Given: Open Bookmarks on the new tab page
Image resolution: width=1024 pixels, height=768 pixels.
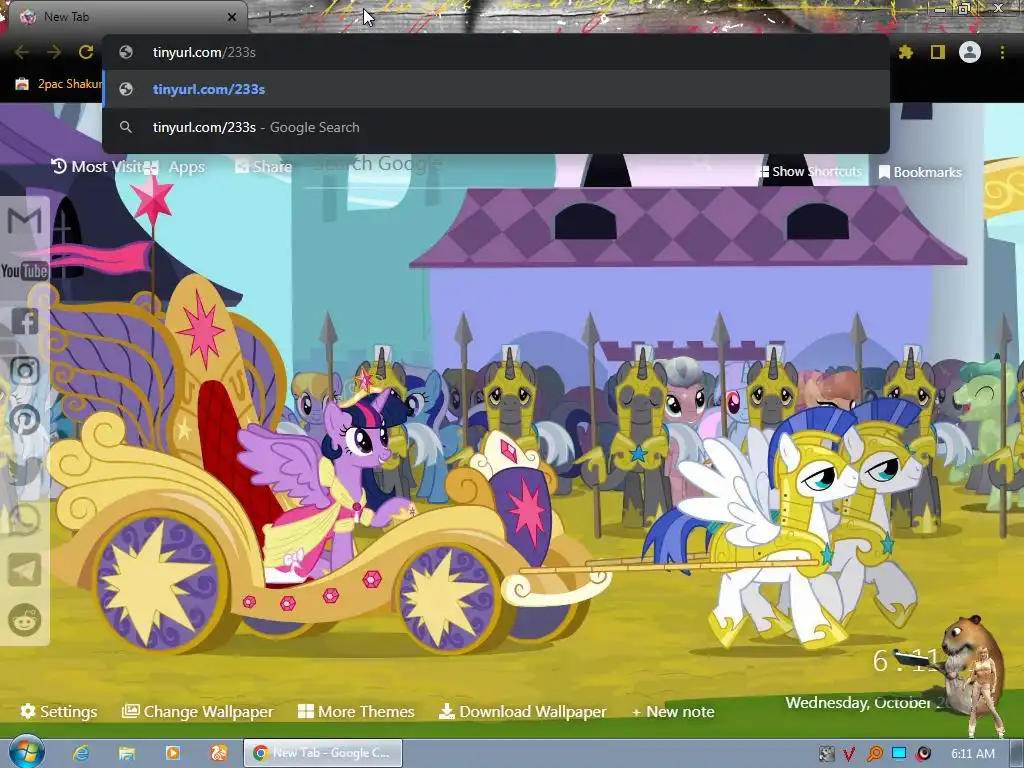Looking at the screenshot, I should (x=920, y=172).
